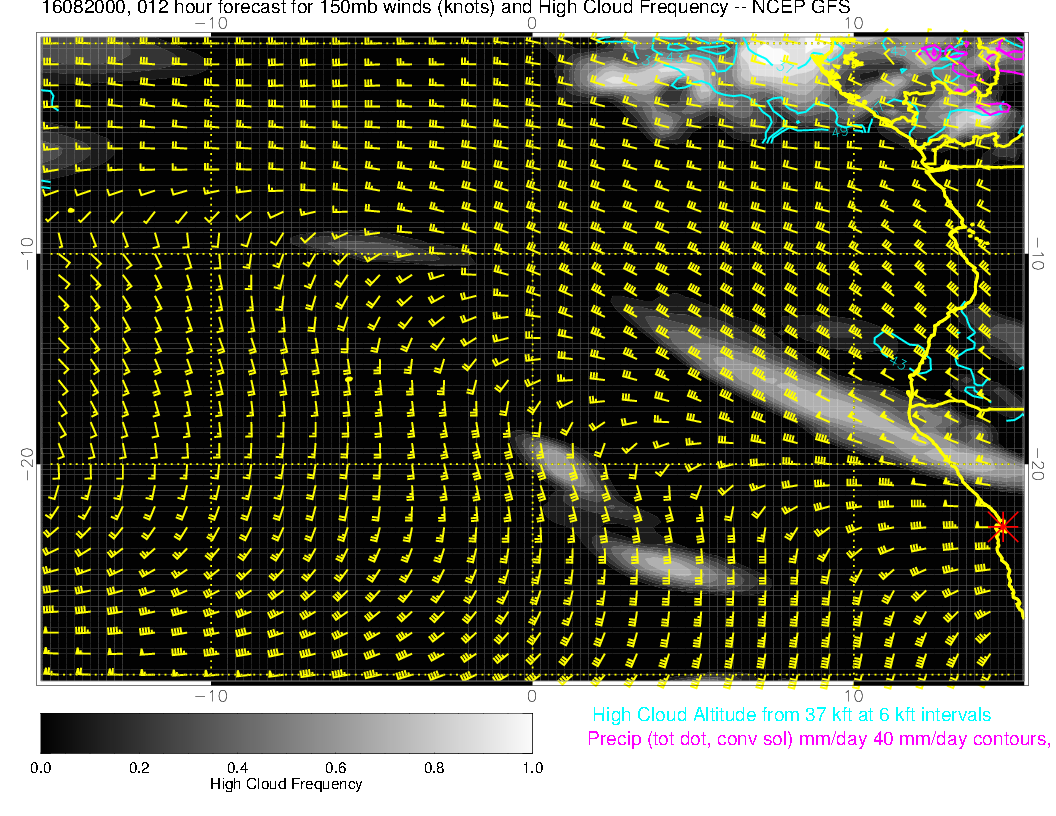
Task: Click the top axis longitude label 10
Action: point(853,22)
